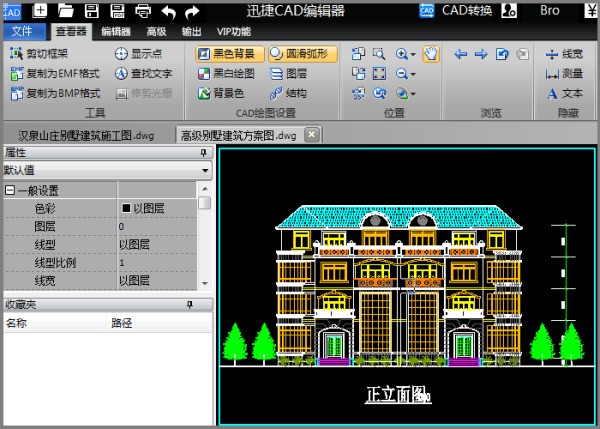This screenshot has height=429, width=600.
Task: Click the Save icon in title bar
Action: click(92, 11)
